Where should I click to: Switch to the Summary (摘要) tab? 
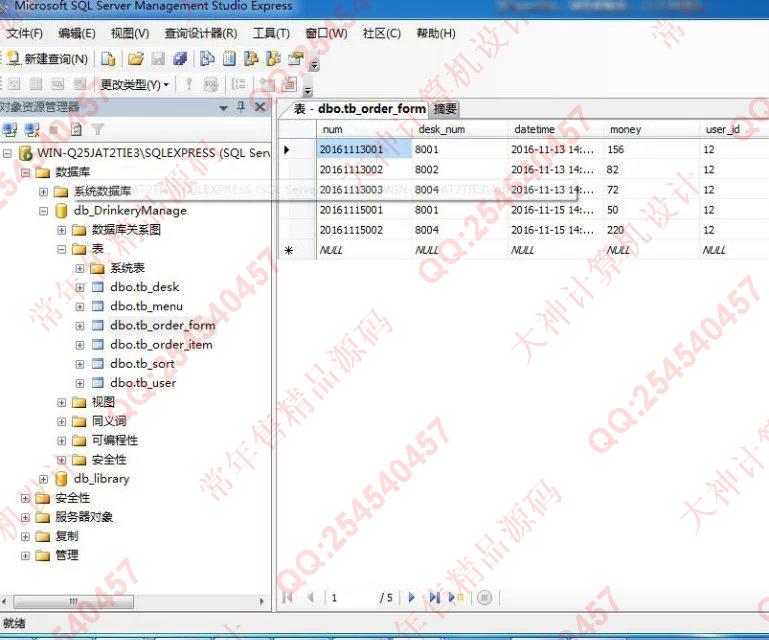tap(445, 109)
